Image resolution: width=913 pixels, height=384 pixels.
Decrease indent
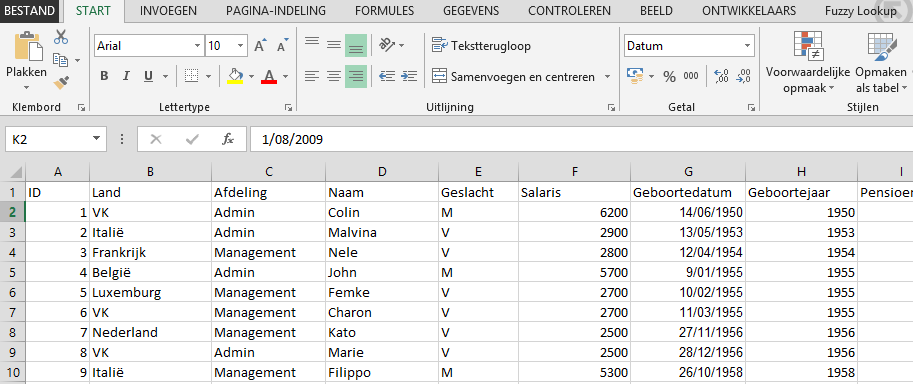[x=387, y=76]
